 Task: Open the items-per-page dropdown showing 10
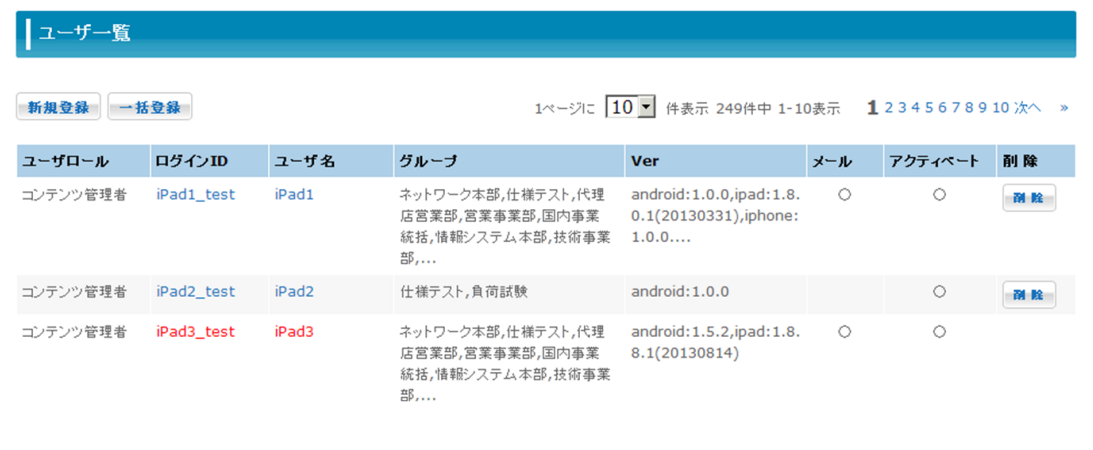pos(630,107)
